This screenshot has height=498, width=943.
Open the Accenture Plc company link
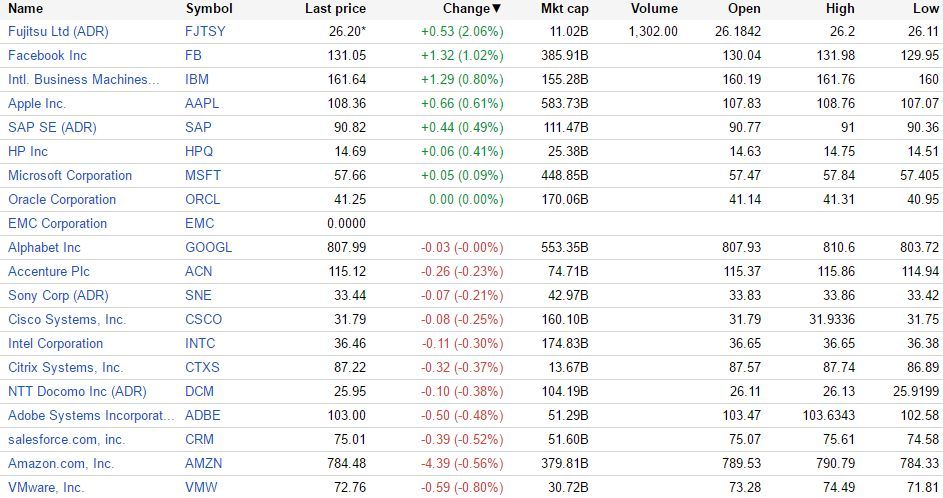[x=49, y=271]
